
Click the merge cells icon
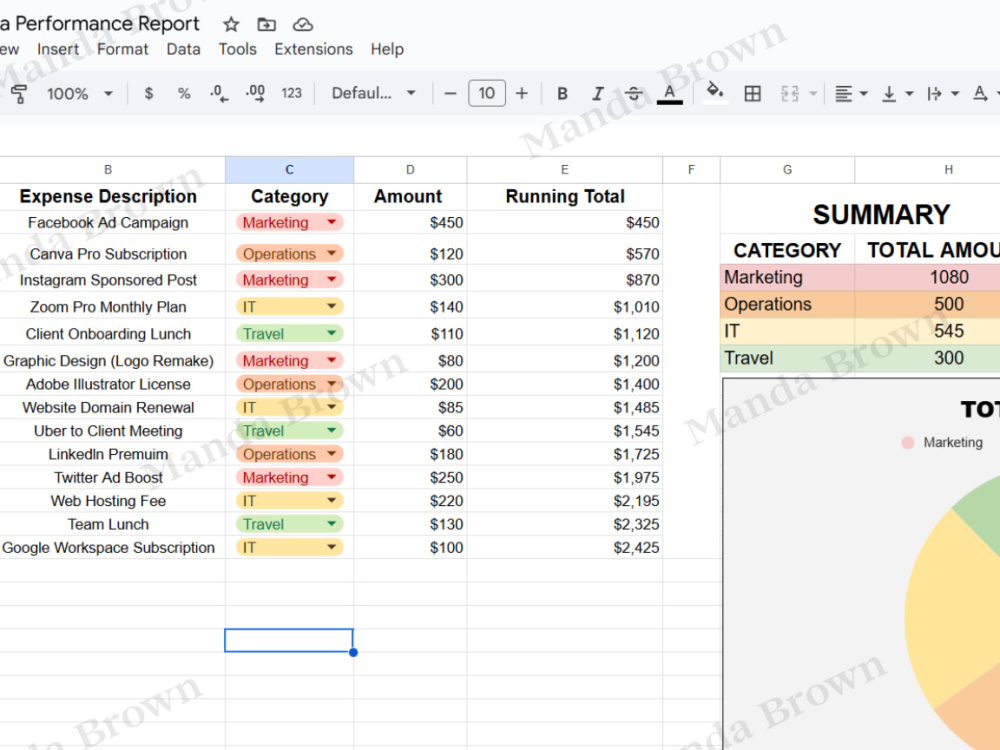[x=790, y=94]
